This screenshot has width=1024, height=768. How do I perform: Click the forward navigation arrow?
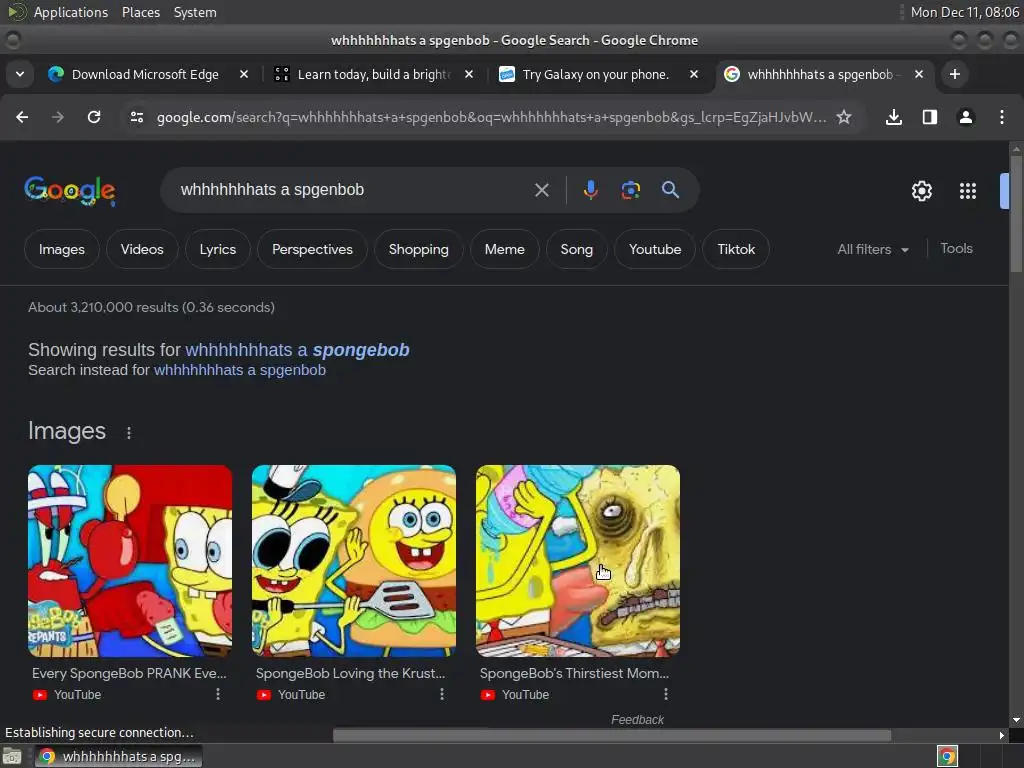point(57,117)
